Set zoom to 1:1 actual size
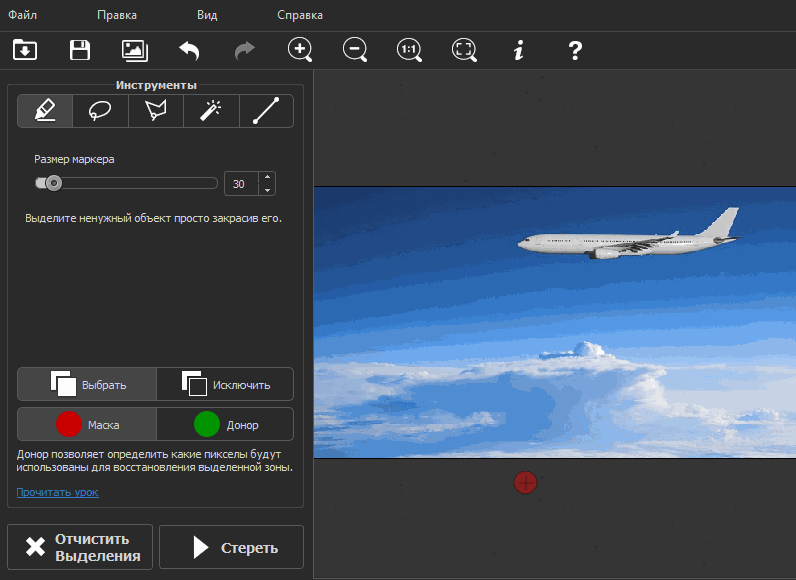This screenshot has height=580, width=796. [x=409, y=50]
